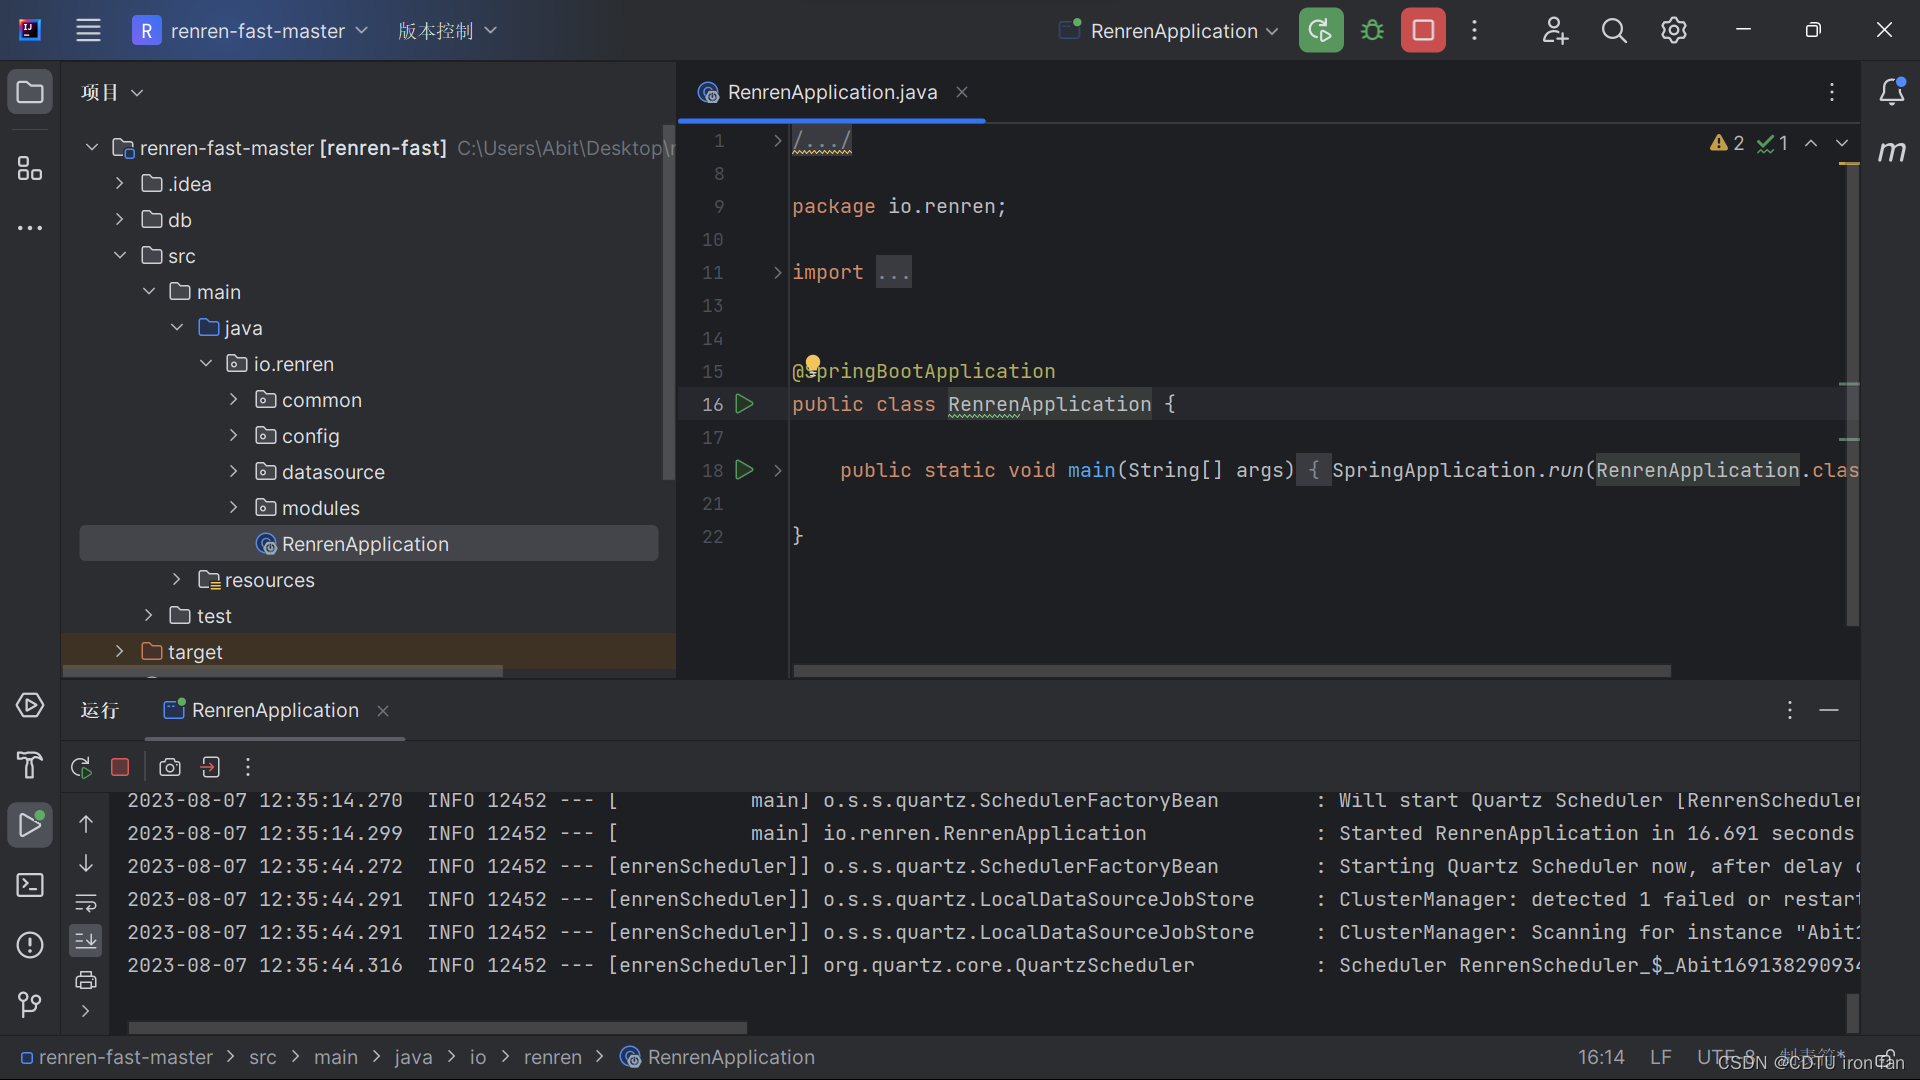Open more actions next to top stop button
This screenshot has height=1080, width=1920.
(1474, 30)
